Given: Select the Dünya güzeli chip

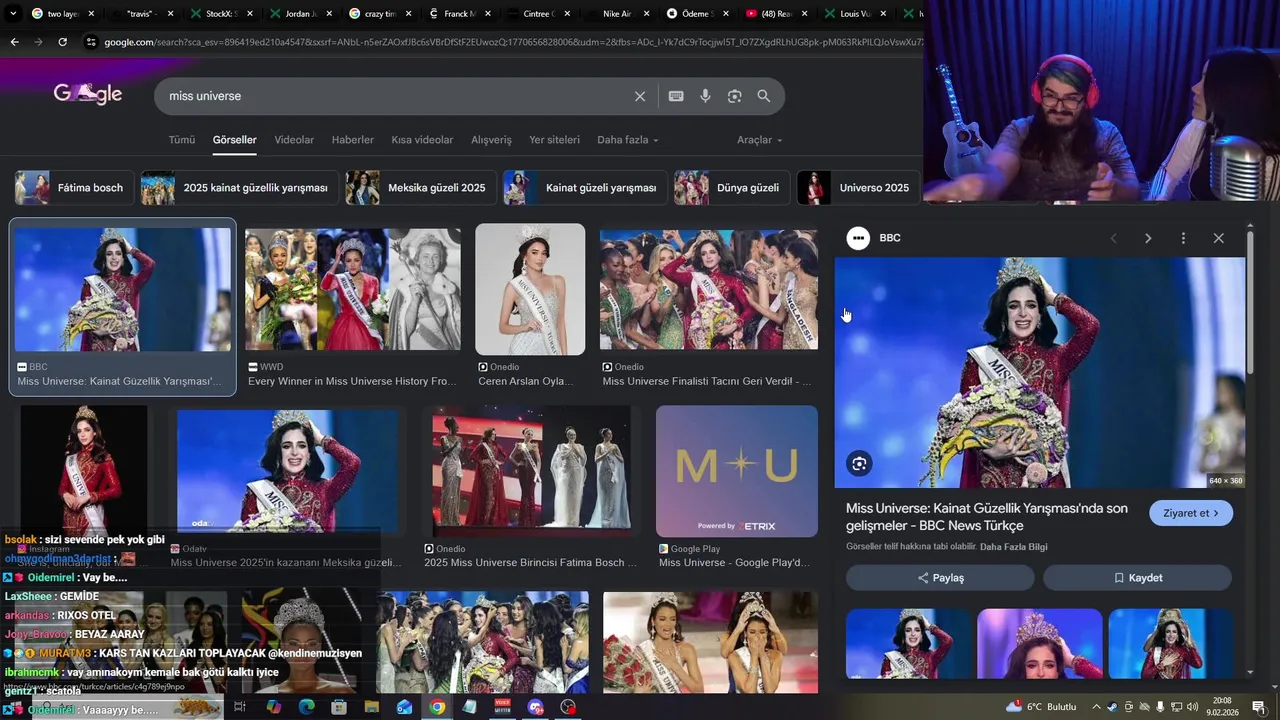Looking at the screenshot, I should (732, 188).
